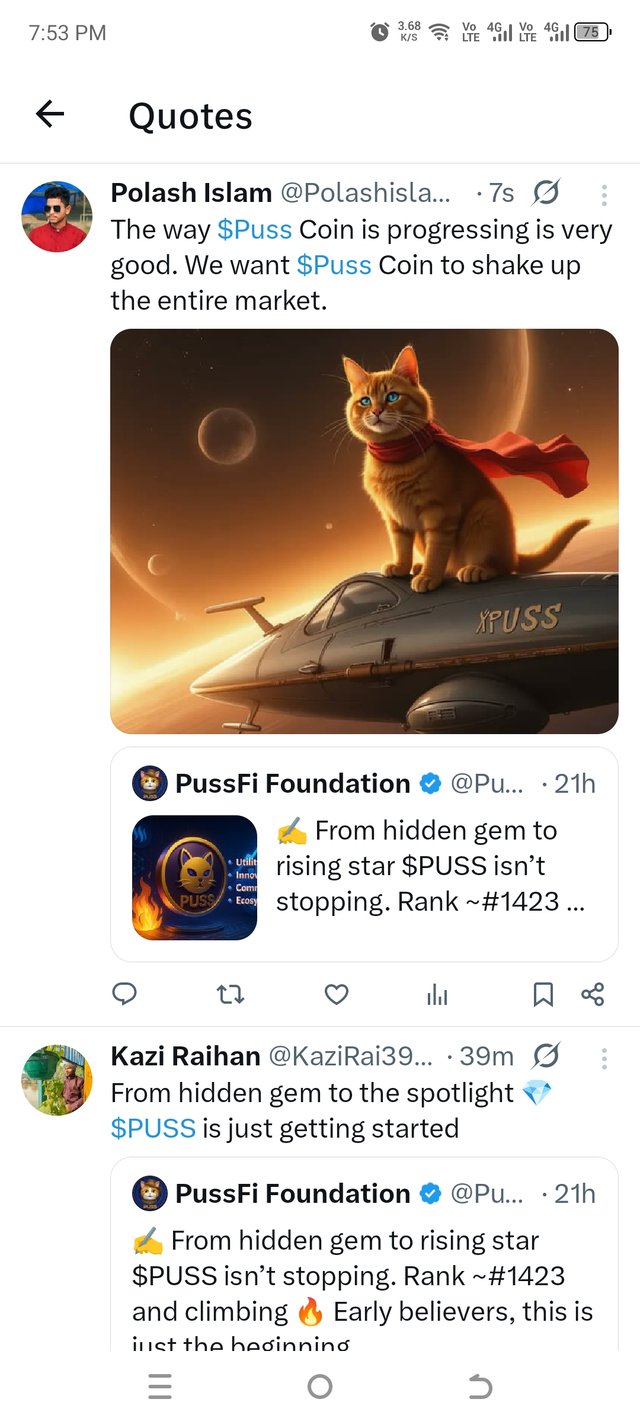Image resolution: width=640 pixels, height=1422 pixels.
Task: Open more options for Polash Islam's post
Action: tap(603, 193)
